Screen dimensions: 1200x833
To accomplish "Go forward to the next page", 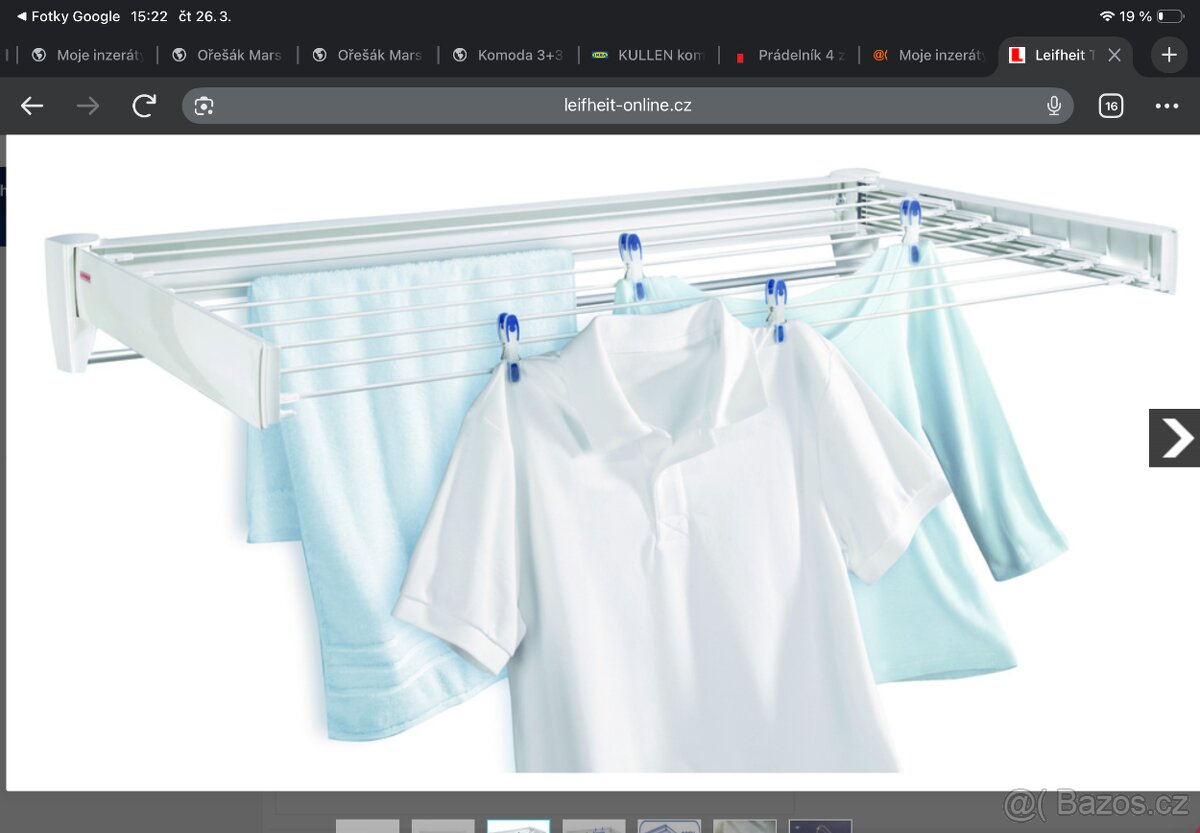I will pyautogui.click(x=88, y=106).
